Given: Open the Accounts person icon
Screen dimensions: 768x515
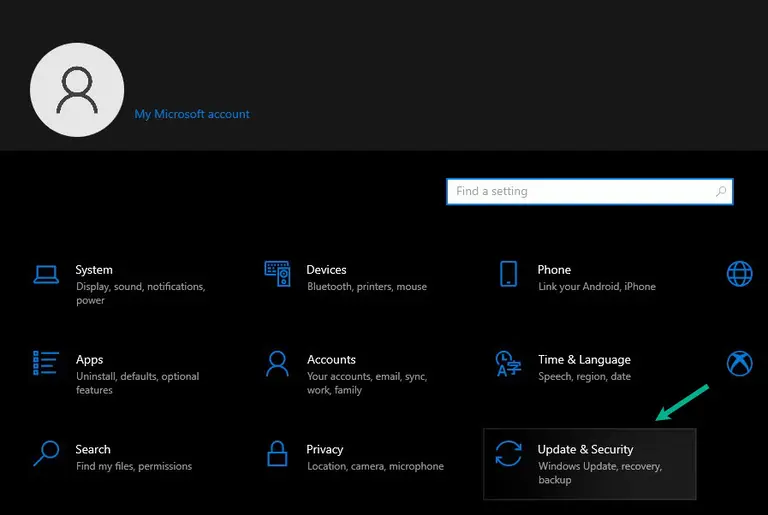Looking at the screenshot, I should 277,364.
